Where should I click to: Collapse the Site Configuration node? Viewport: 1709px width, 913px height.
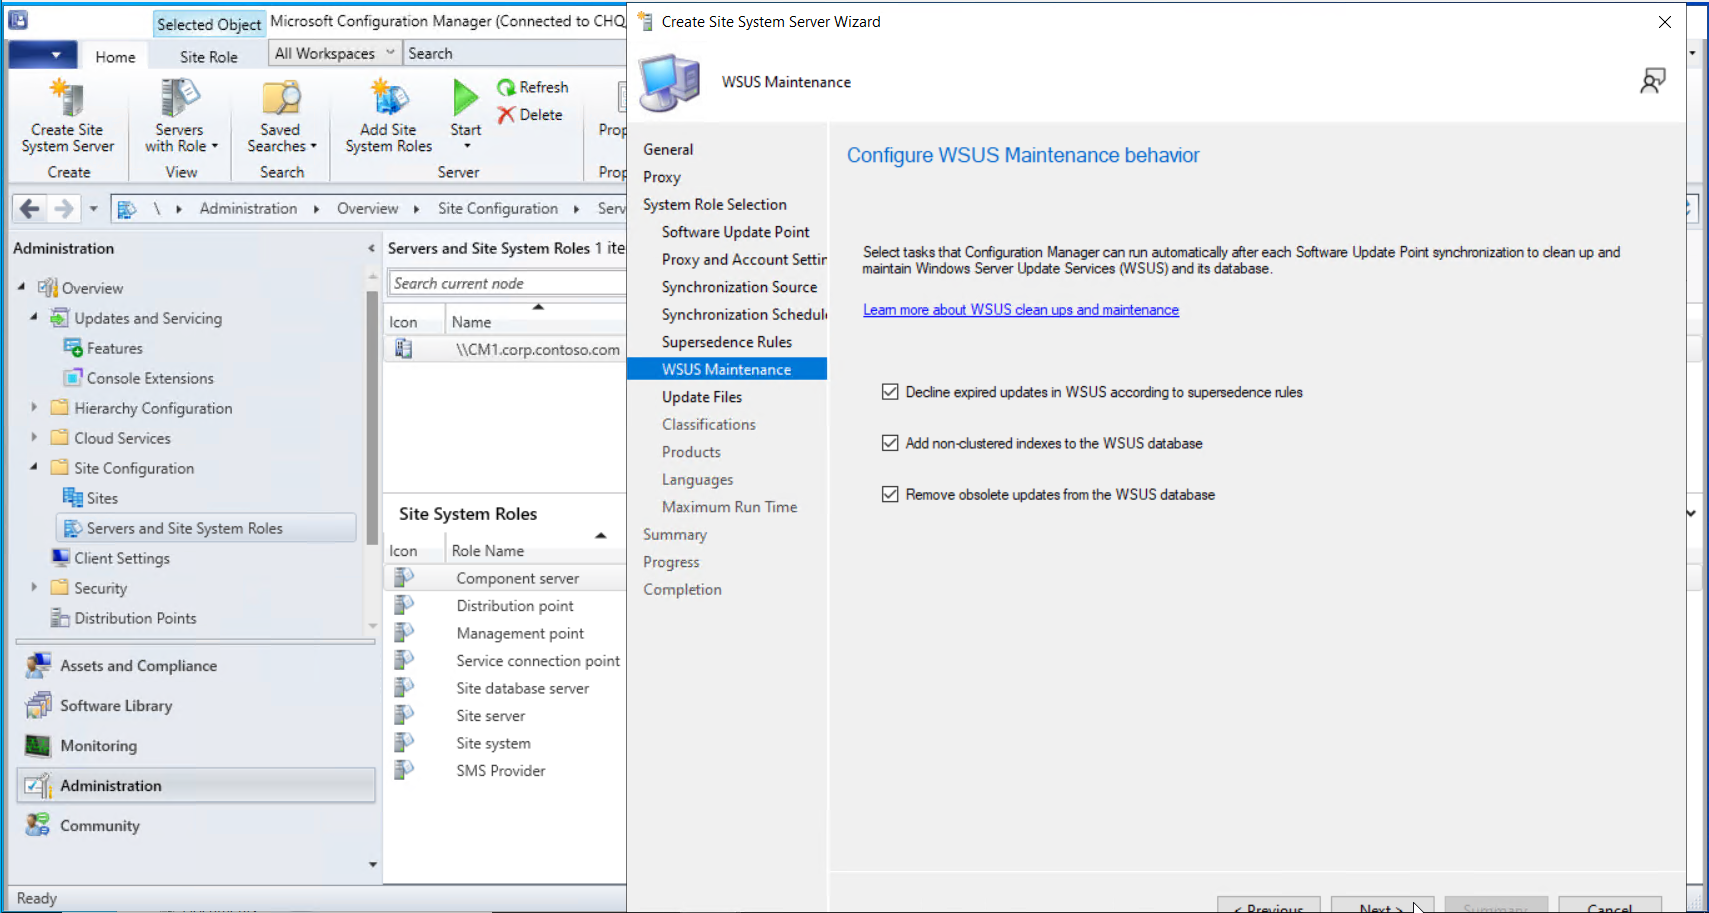point(34,467)
